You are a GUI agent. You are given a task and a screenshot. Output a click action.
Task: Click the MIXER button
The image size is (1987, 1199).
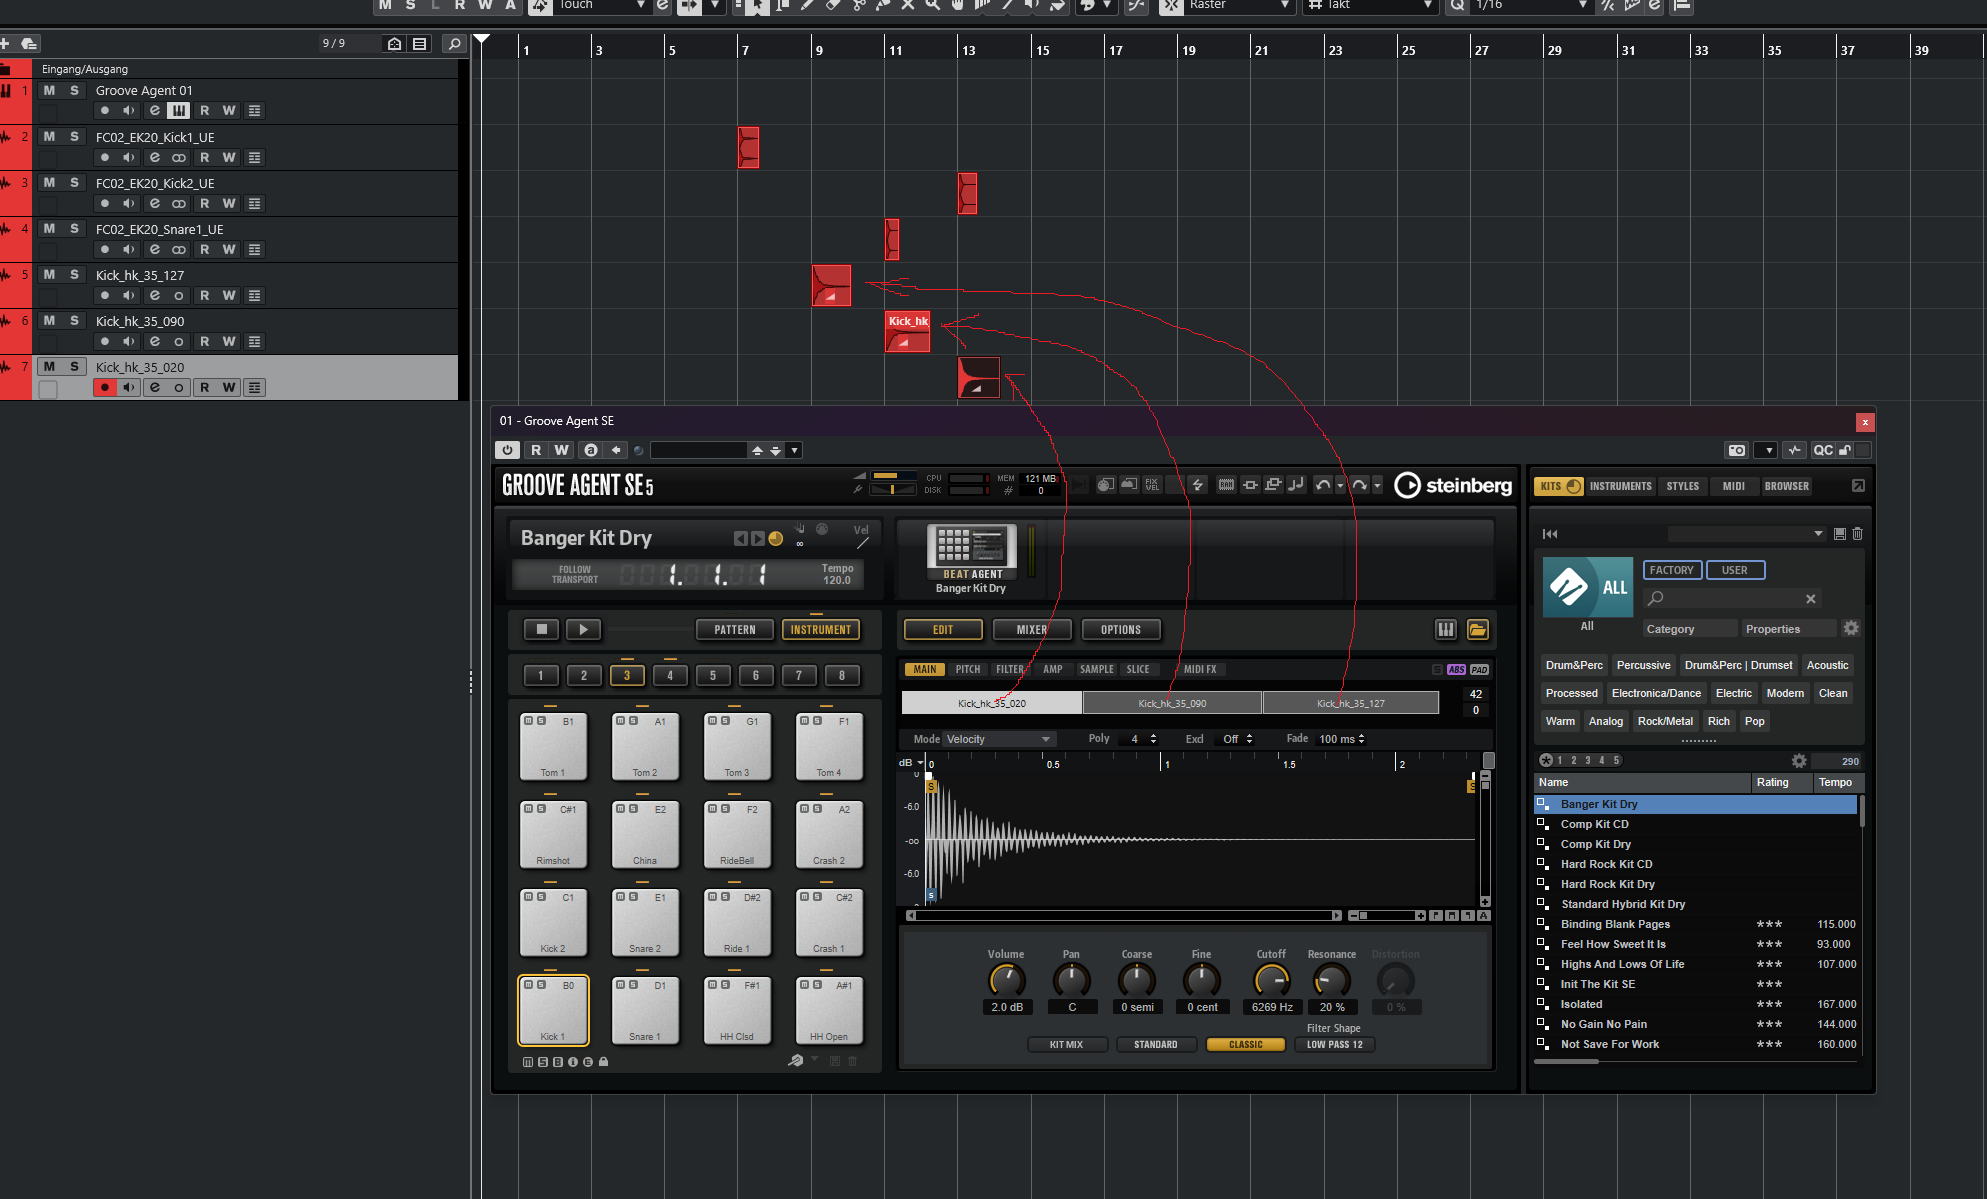coord(1031,629)
